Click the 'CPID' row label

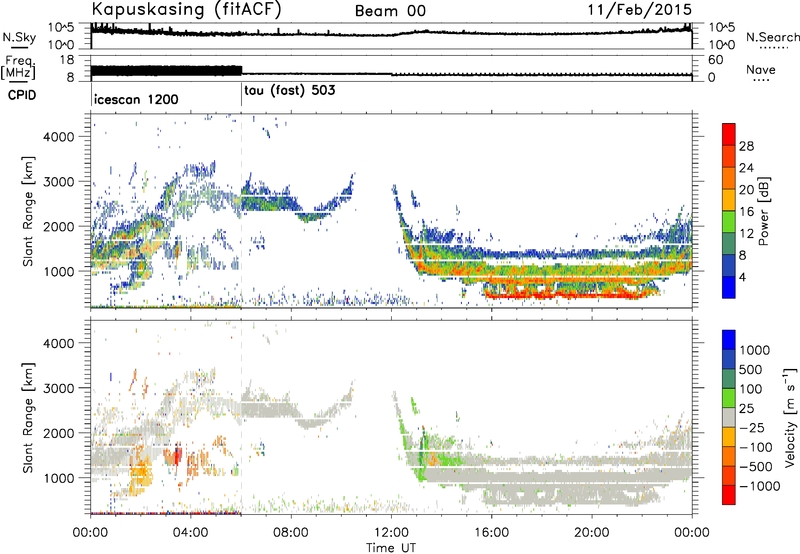(x=22, y=95)
